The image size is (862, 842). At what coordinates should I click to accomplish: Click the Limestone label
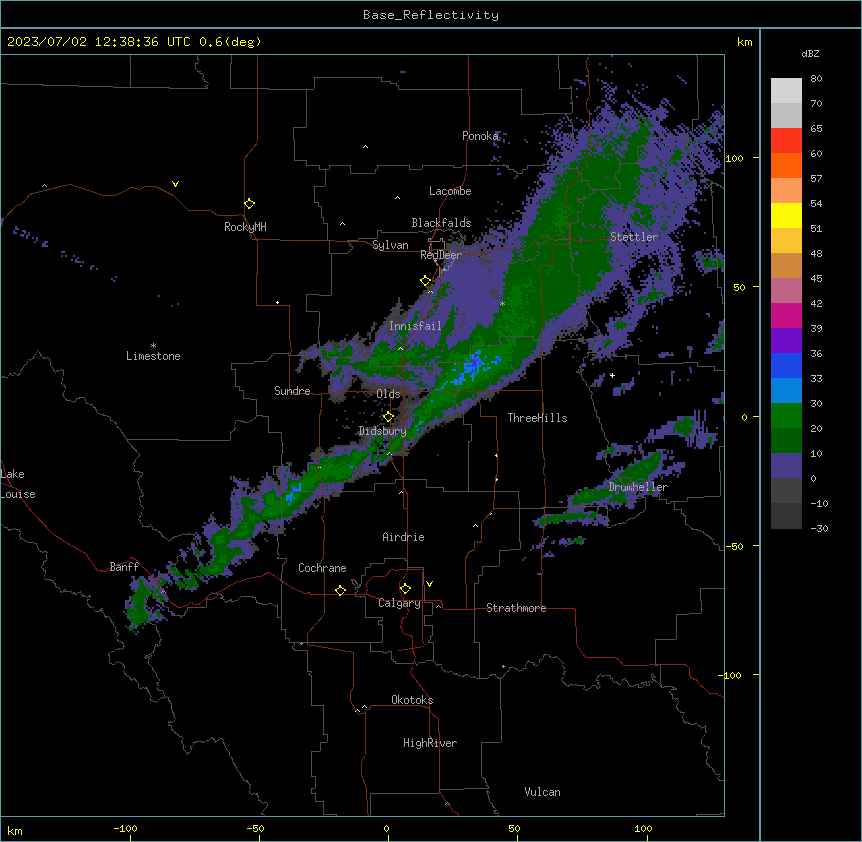153,356
